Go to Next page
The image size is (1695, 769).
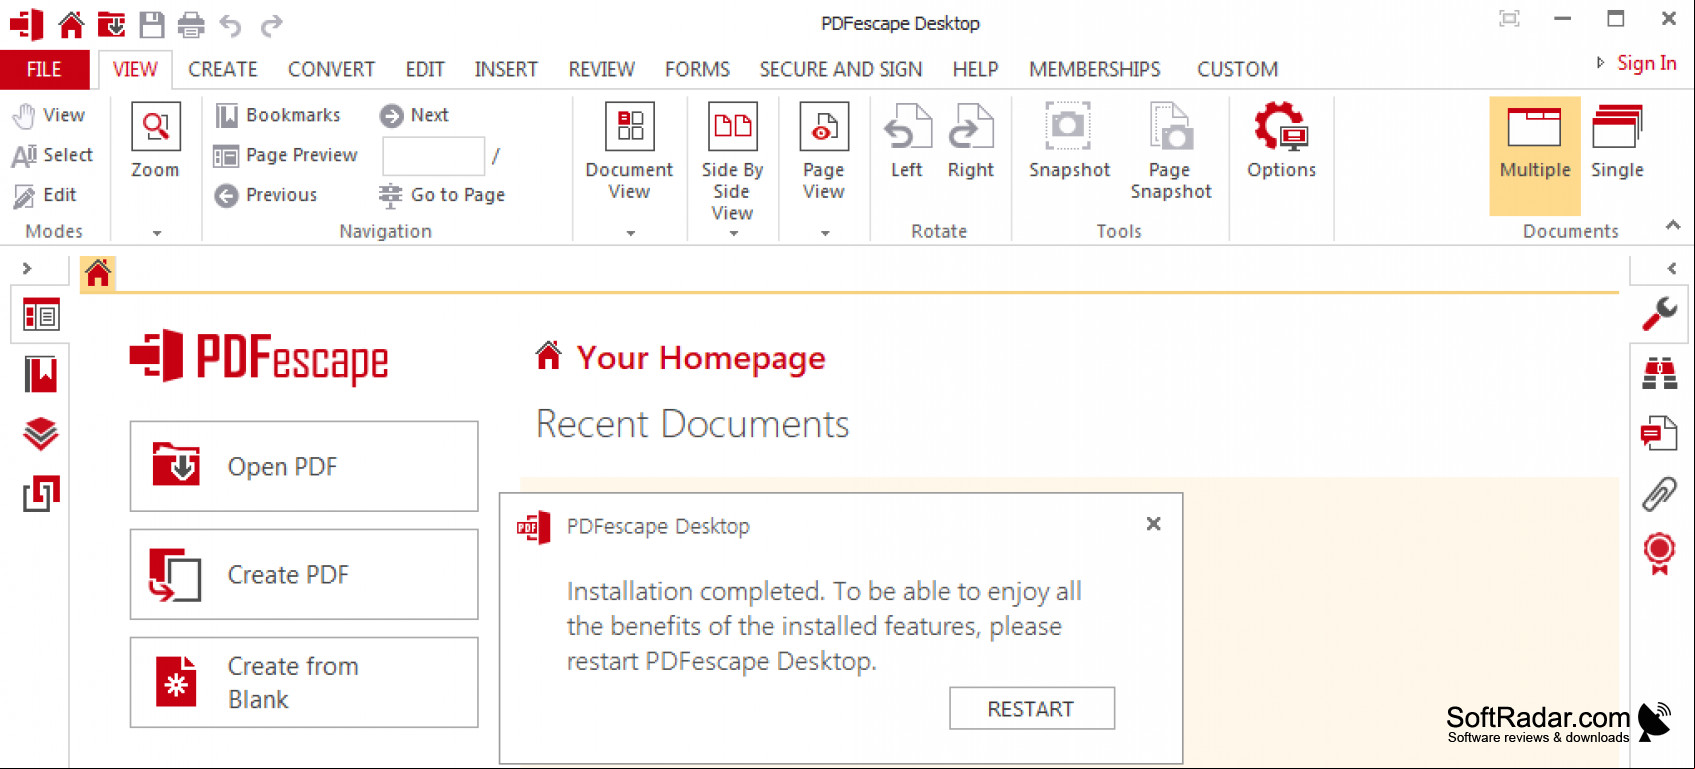[414, 115]
